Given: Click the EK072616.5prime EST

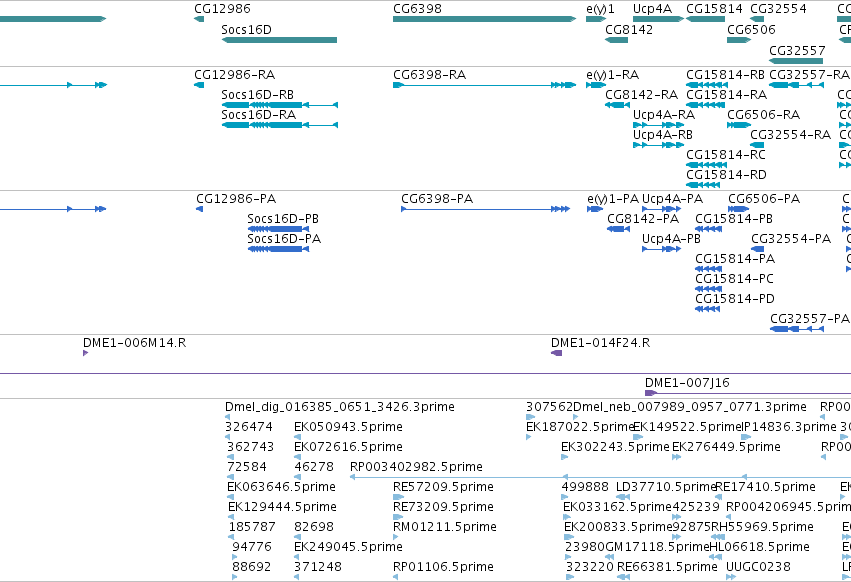Looking at the screenshot, I should pyautogui.click(x=297, y=457).
